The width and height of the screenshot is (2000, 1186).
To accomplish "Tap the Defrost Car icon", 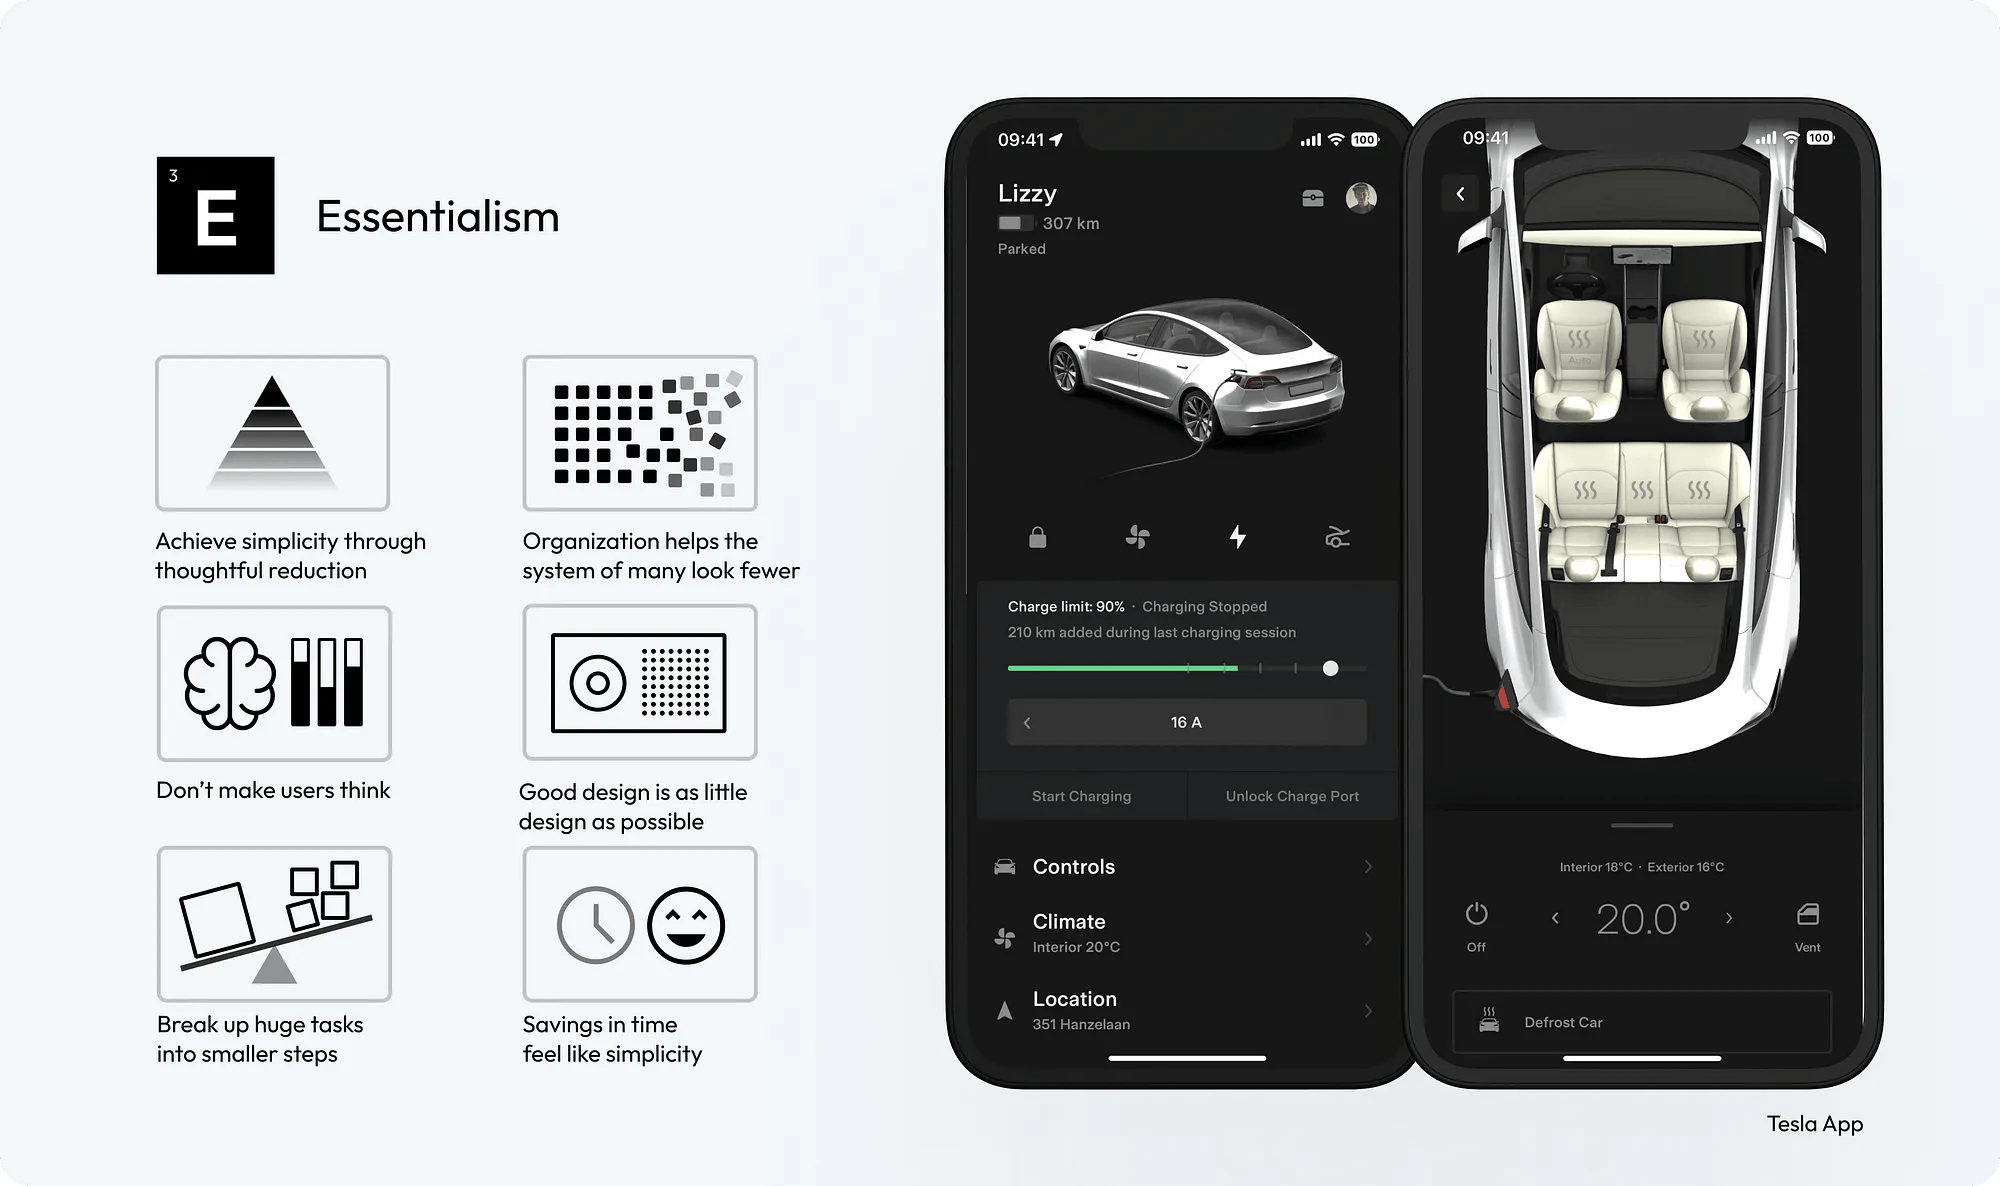I will 1489,1021.
